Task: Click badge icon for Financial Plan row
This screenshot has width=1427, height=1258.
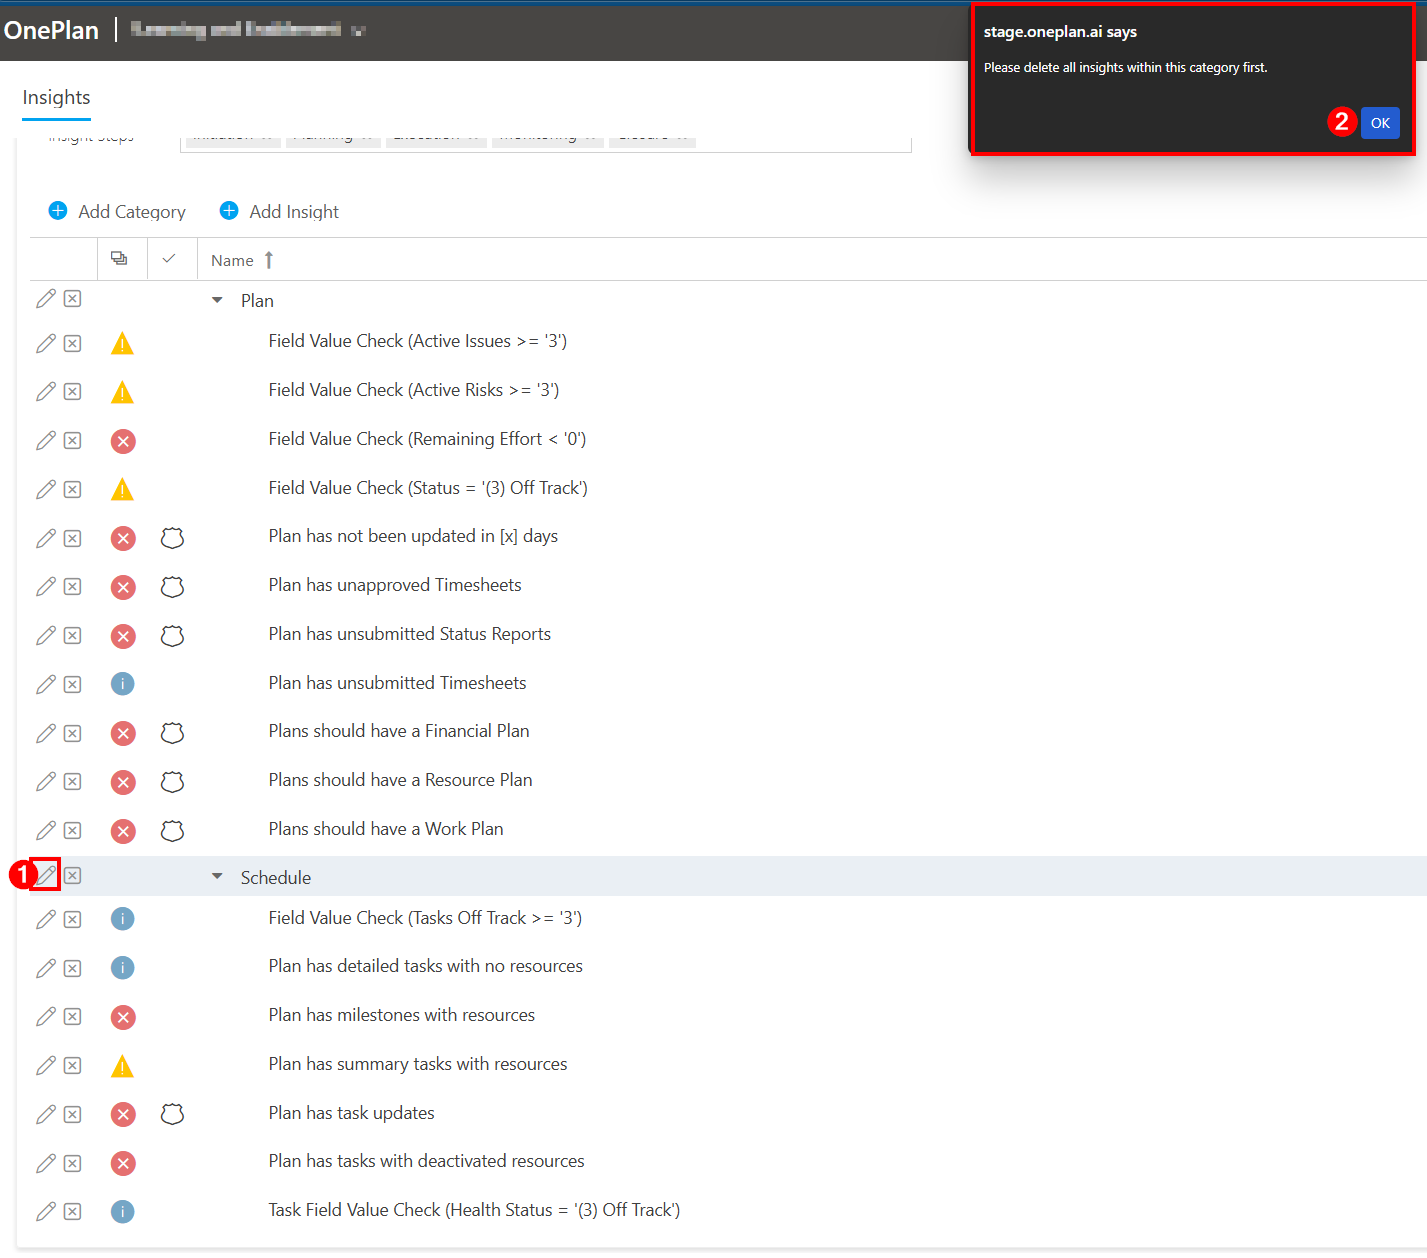Action: pos(172,733)
